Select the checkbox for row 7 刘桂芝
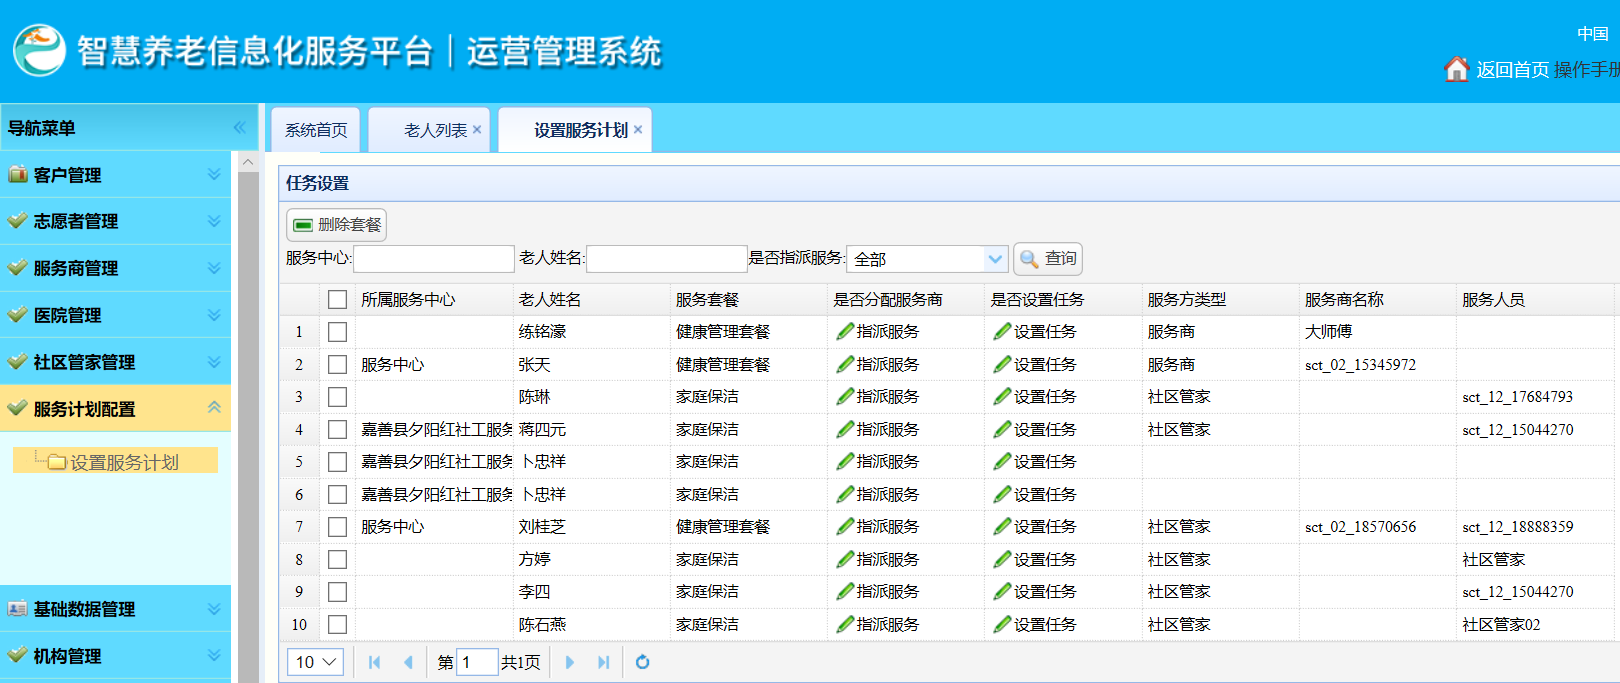The height and width of the screenshot is (683, 1620). [337, 527]
